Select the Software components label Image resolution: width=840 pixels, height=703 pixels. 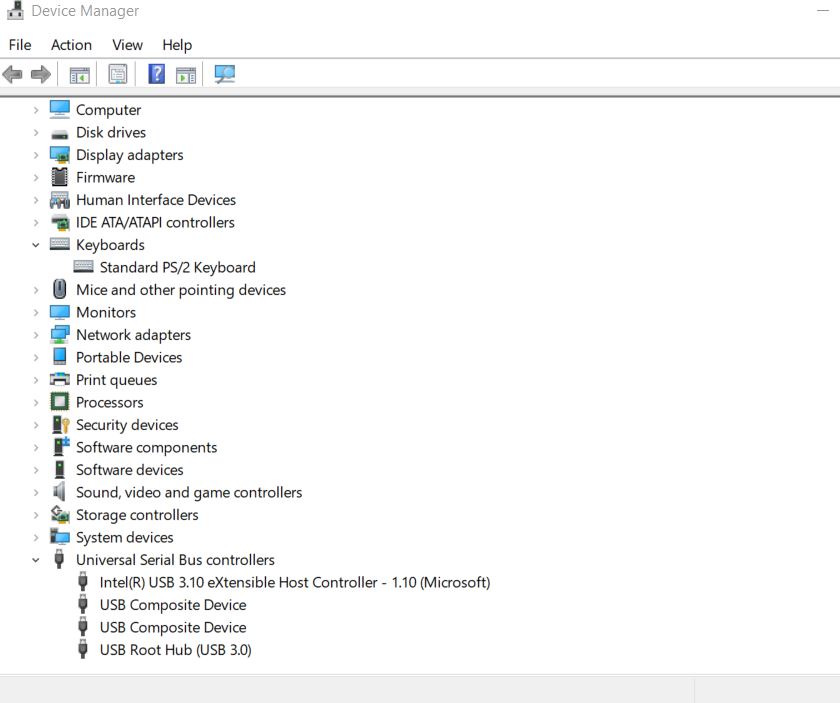pyautogui.click(x=146, y=447)
